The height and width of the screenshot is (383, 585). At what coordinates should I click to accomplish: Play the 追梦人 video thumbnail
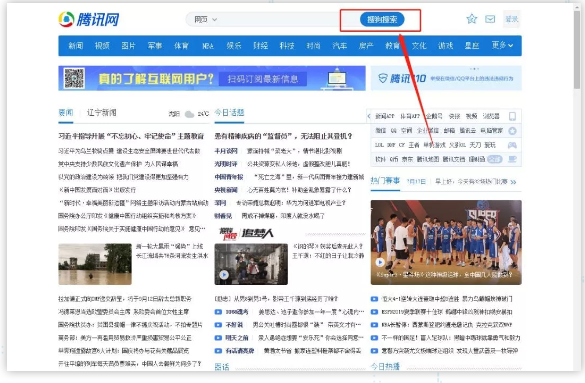coord(251,264)
